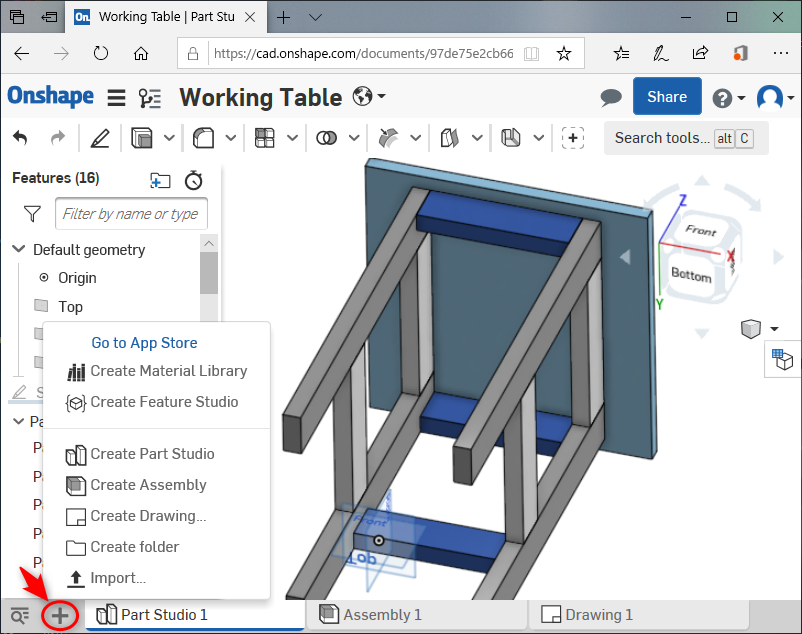The width and height of the screenshot is (802, 634).
Task: Click the feature list scrollbar thumb
Action: click(209, 273)
